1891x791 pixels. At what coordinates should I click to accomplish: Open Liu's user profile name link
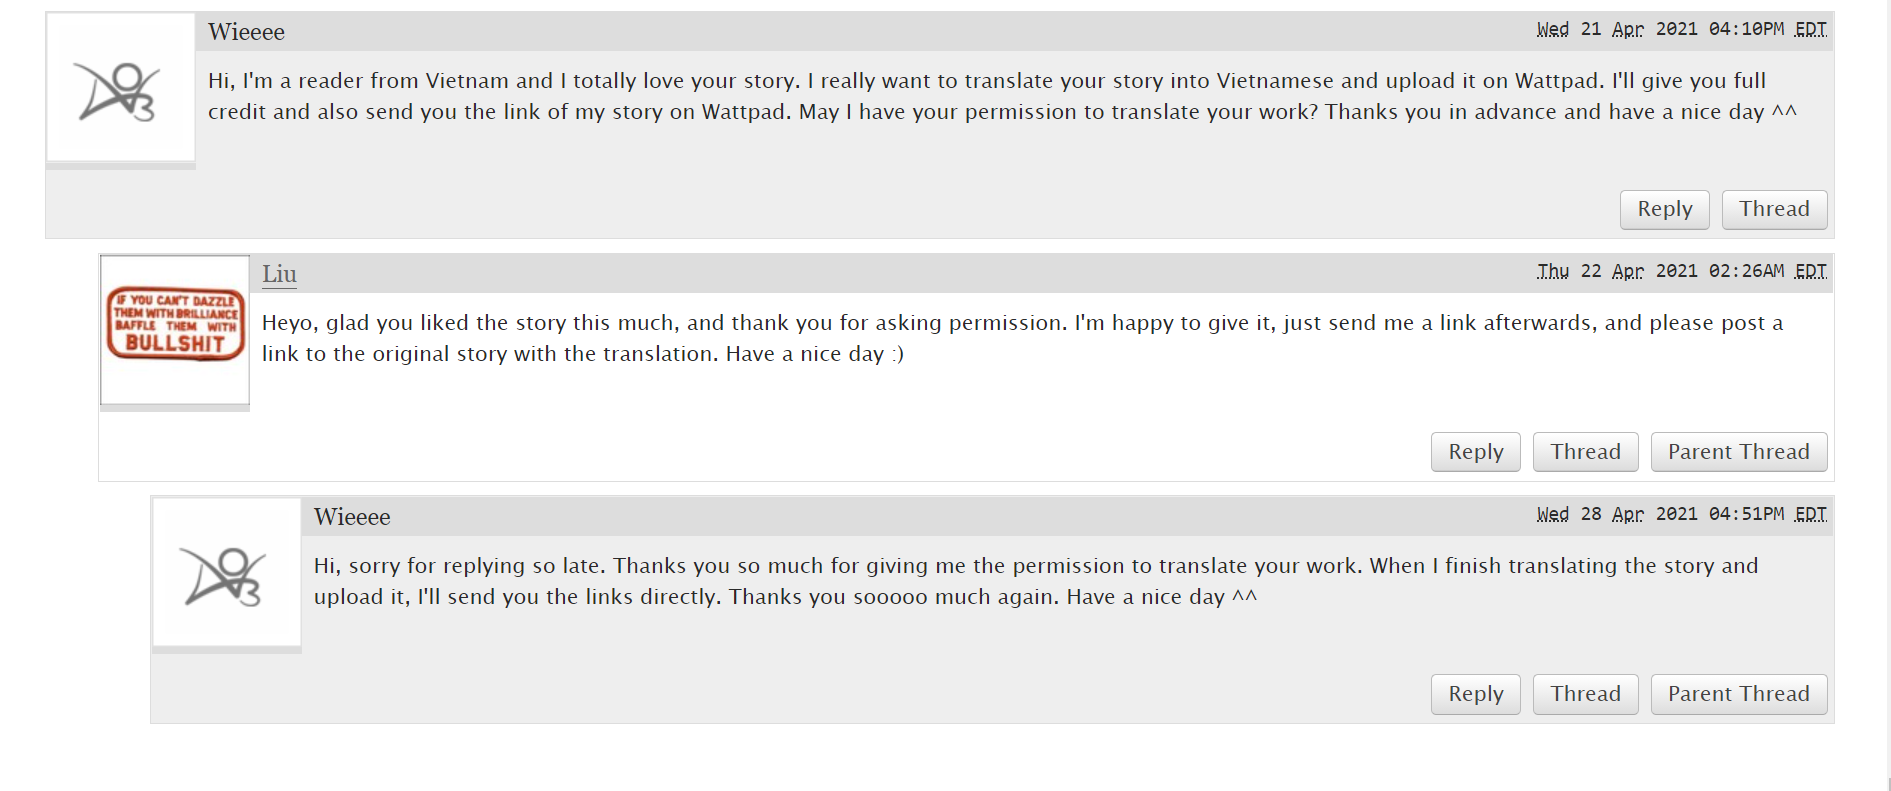coord(279,274)
